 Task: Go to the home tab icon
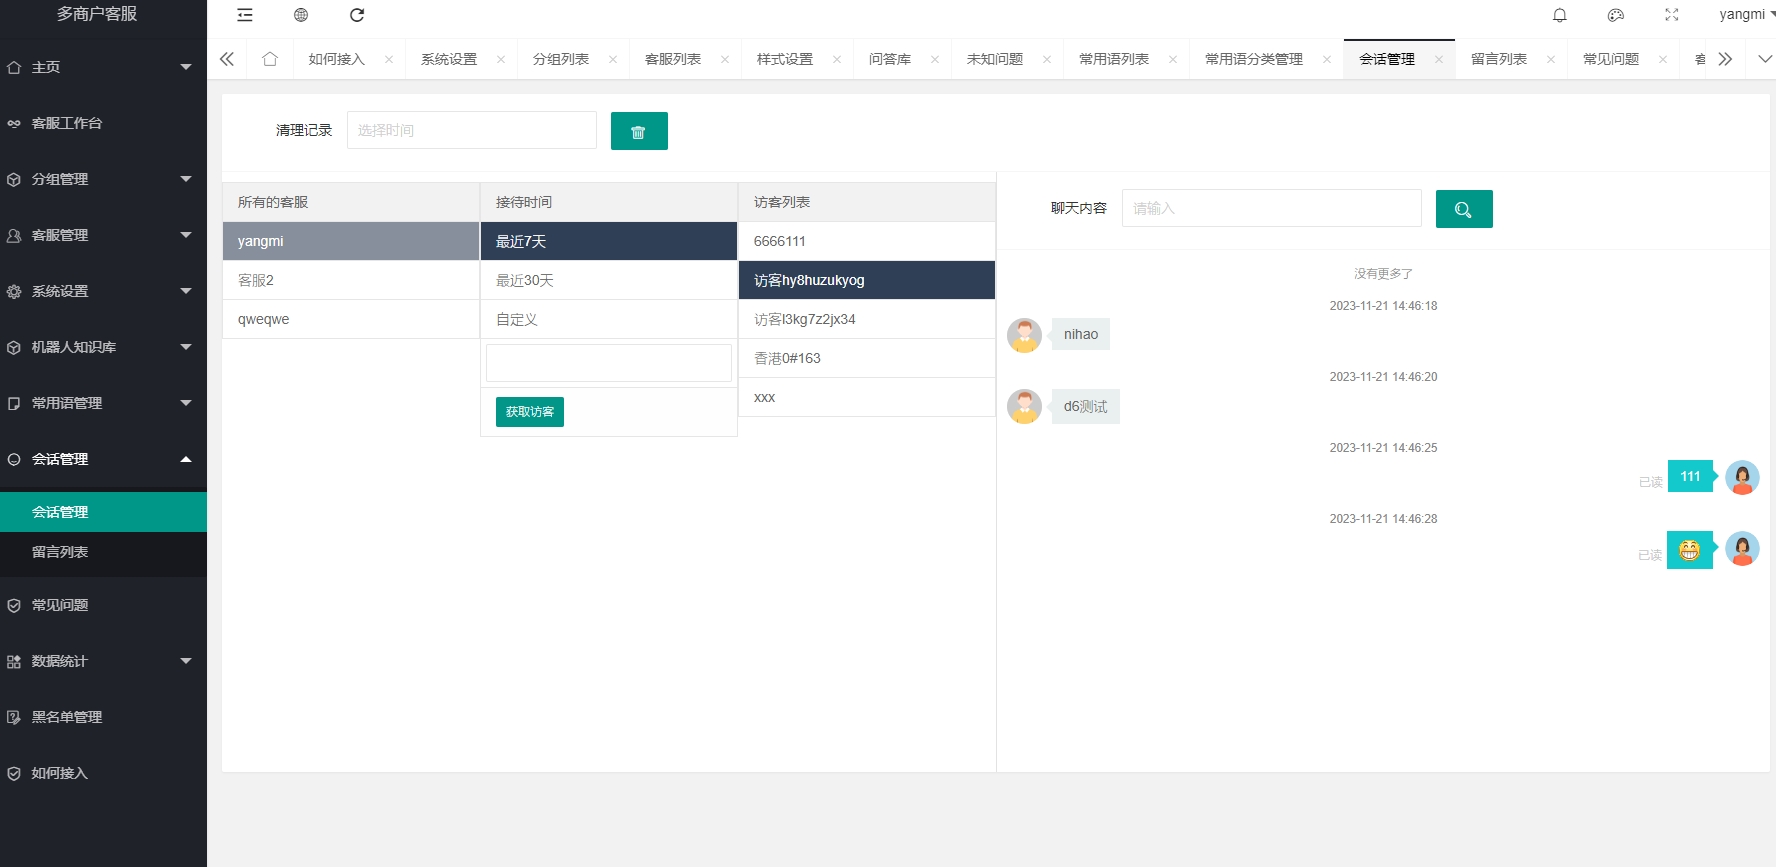(270, 59)
